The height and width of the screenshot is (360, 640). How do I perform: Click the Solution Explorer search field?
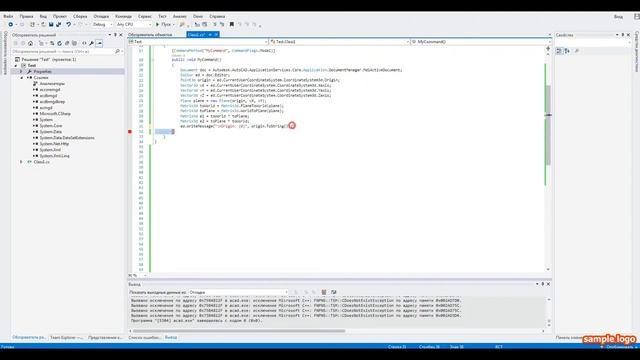click(63, 51)
